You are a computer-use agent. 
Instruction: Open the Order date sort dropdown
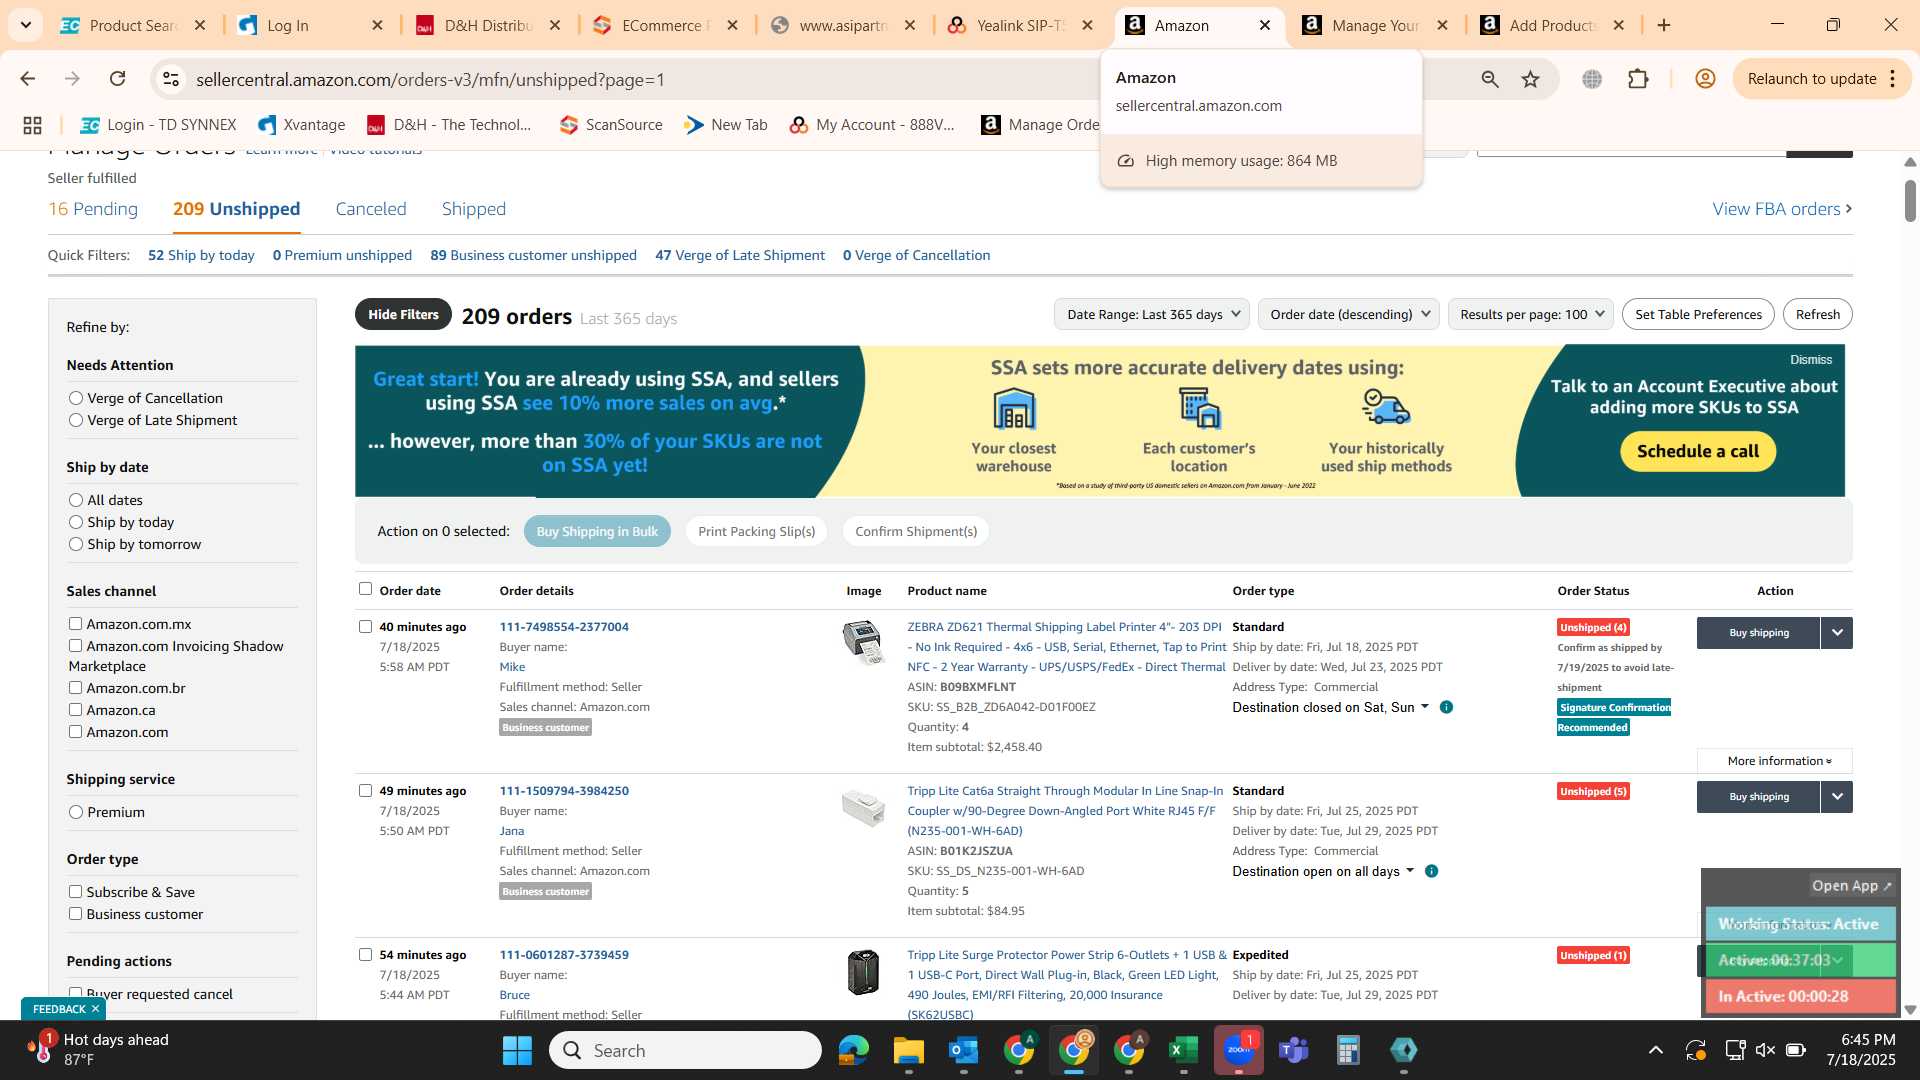point(1349,314)
